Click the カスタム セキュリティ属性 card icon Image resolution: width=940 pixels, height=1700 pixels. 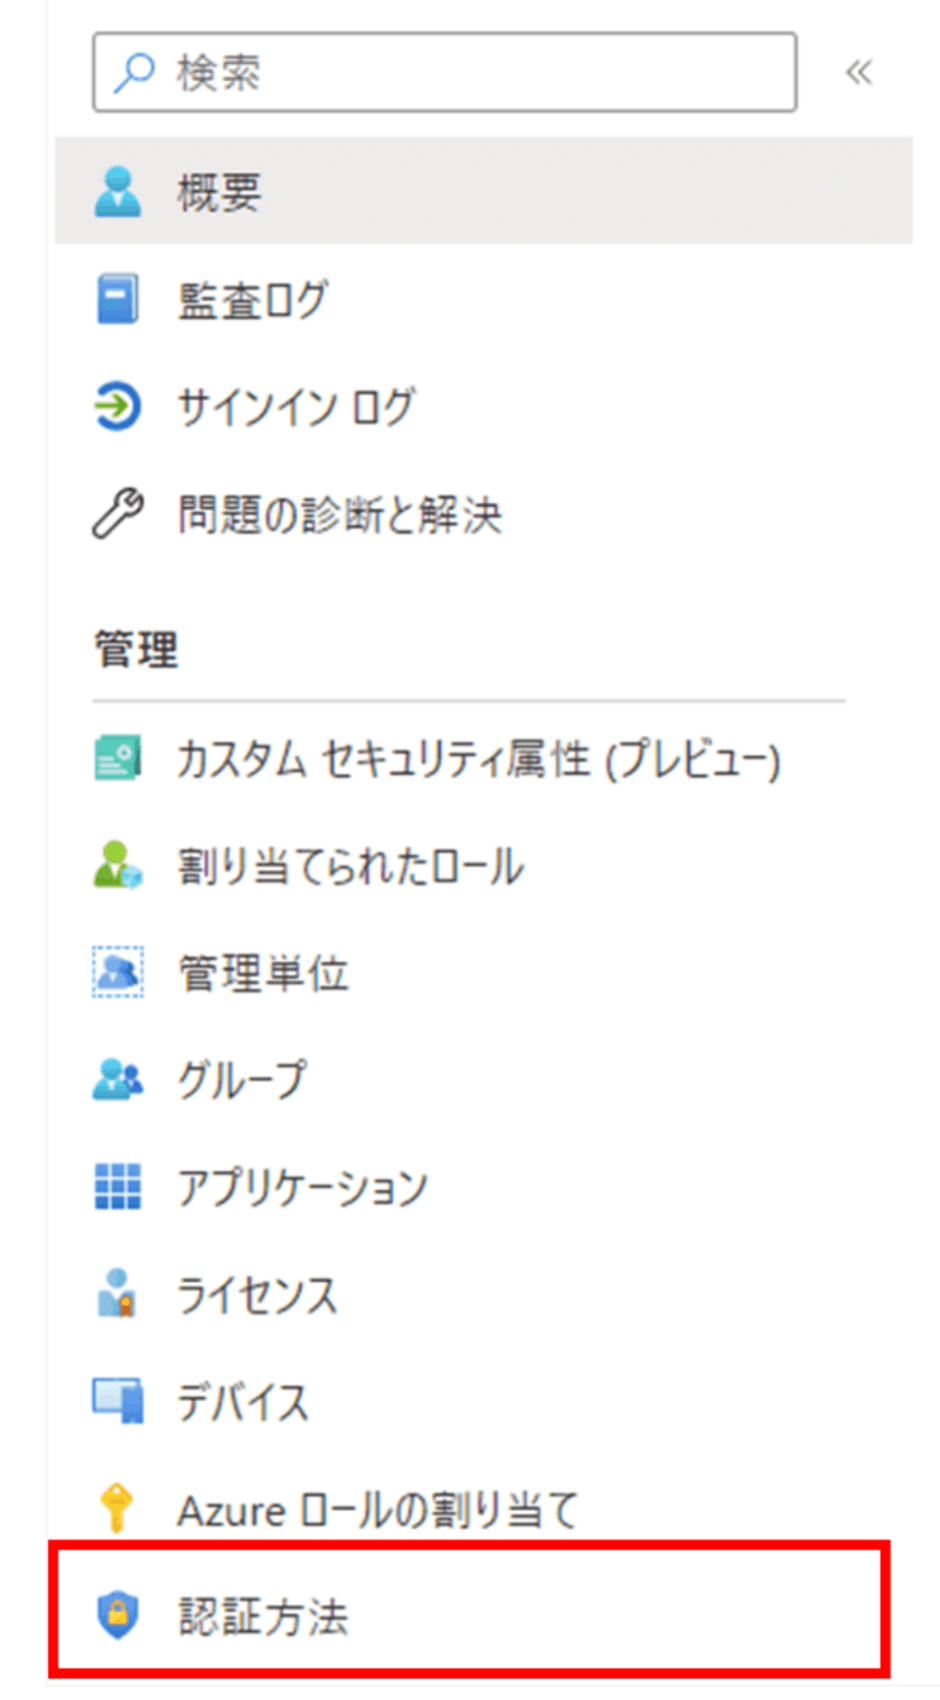click(118, 758)
